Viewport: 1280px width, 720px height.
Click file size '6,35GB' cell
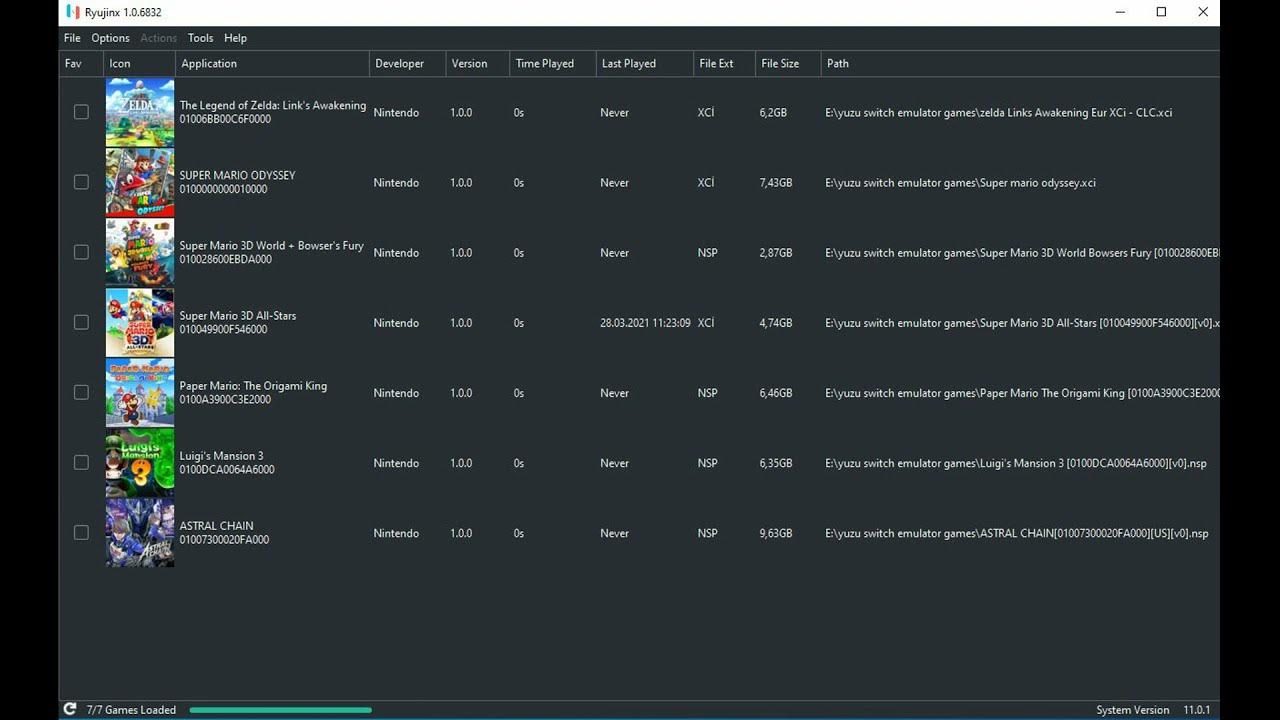pos(776,463)
